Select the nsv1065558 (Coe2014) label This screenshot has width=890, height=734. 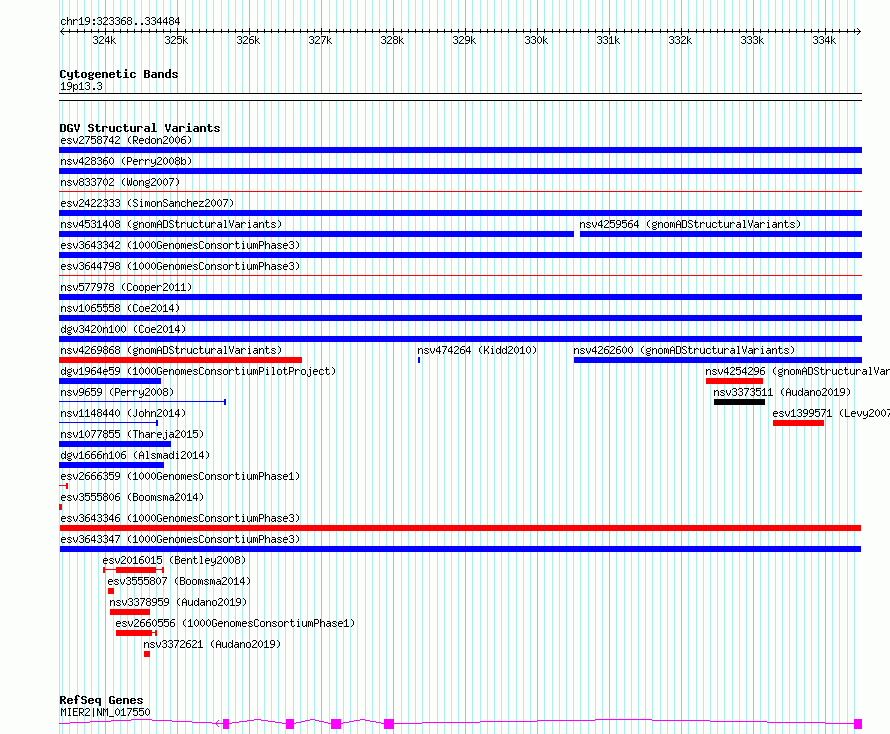pos(120,308)
